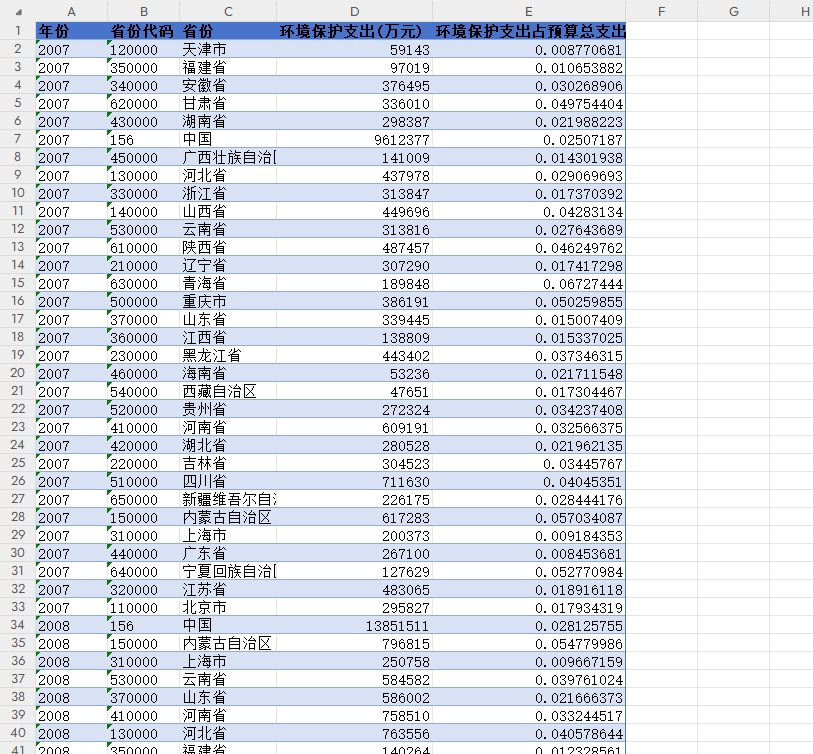Select cell 山东省 in row 17
This screenshot has width=813, height=754.
tap(228, 319)
